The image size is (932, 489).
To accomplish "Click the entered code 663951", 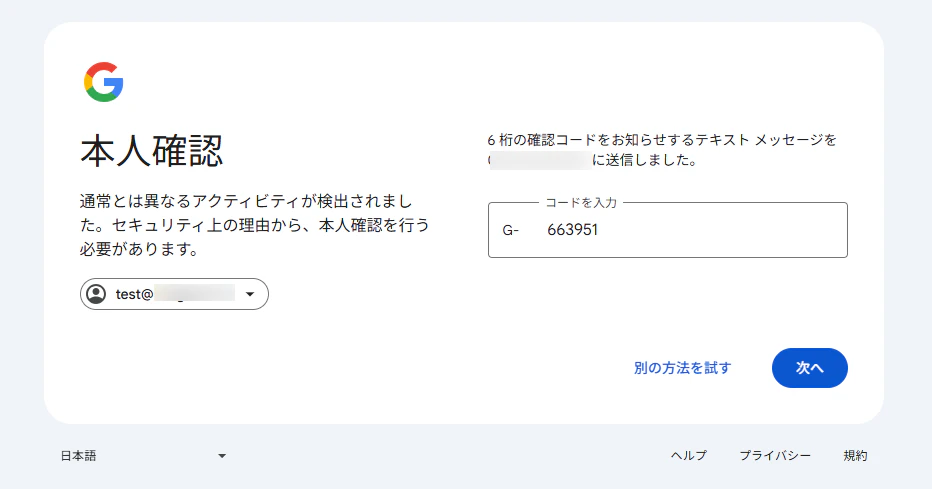I will pos(572,230).
